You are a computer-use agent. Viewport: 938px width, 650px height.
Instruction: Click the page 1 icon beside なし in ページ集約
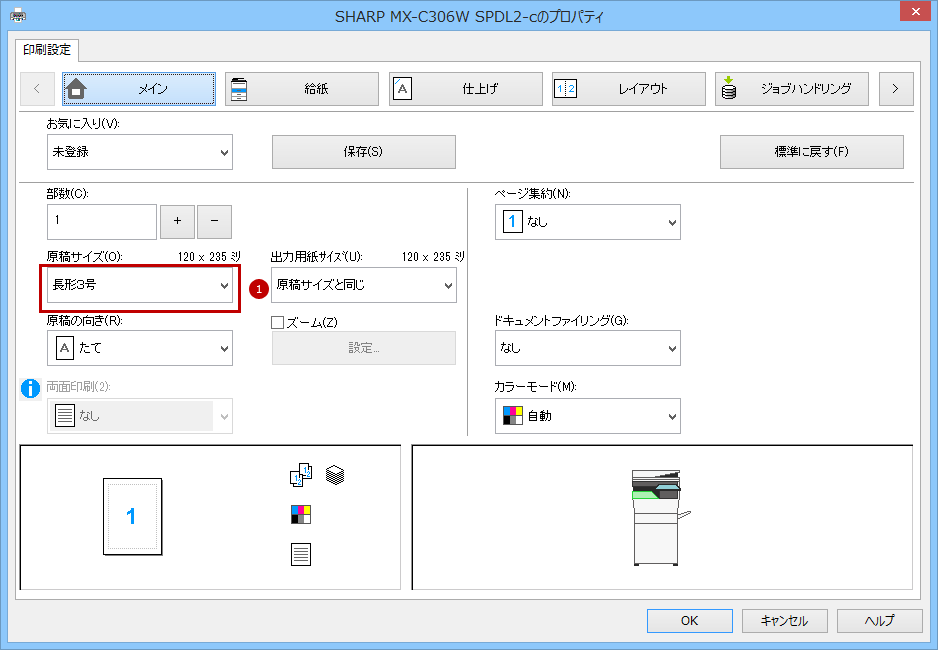coord(513,222)
